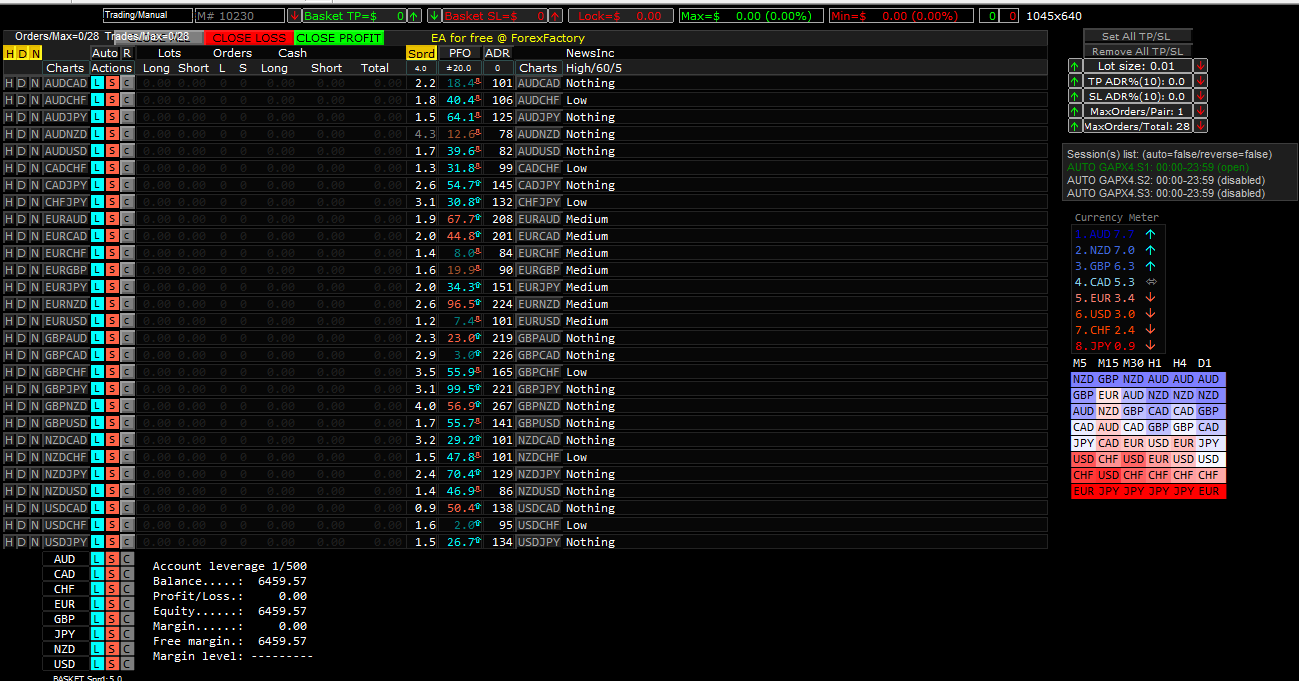
Task: Click the Sord threshold 4.0 cell
Action: pos(421,68)
